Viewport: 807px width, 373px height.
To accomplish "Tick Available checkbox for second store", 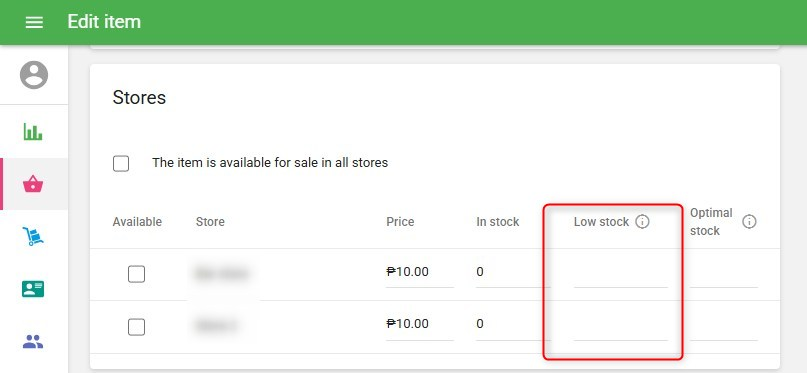I will 136,327.
